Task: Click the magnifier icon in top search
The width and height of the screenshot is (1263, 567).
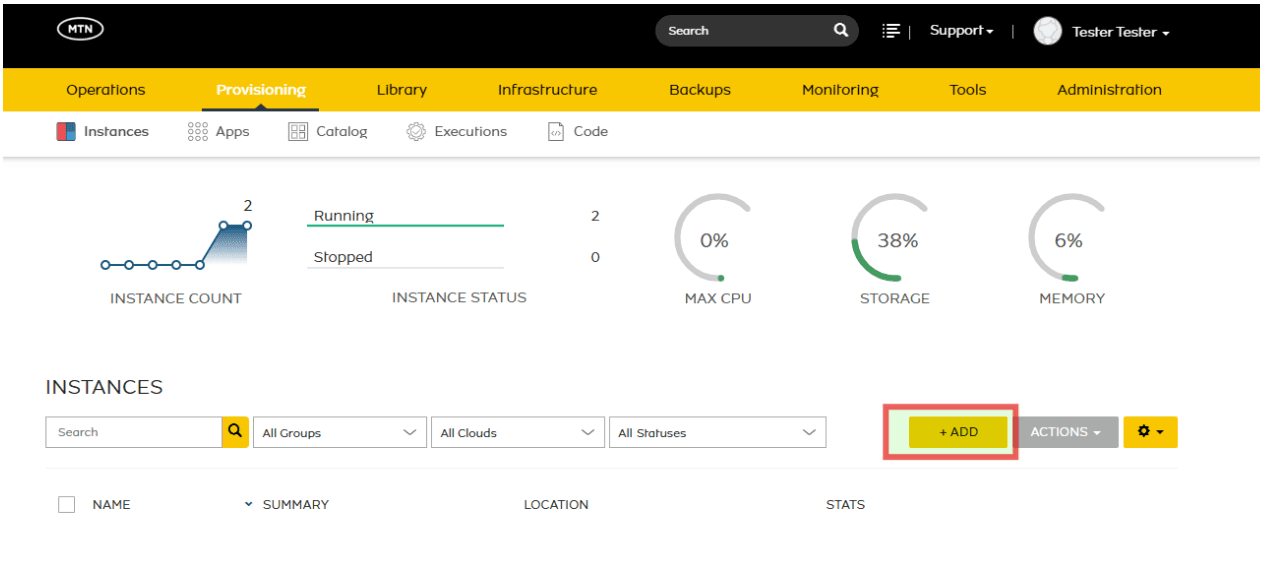Action: (x=841, y=30)
